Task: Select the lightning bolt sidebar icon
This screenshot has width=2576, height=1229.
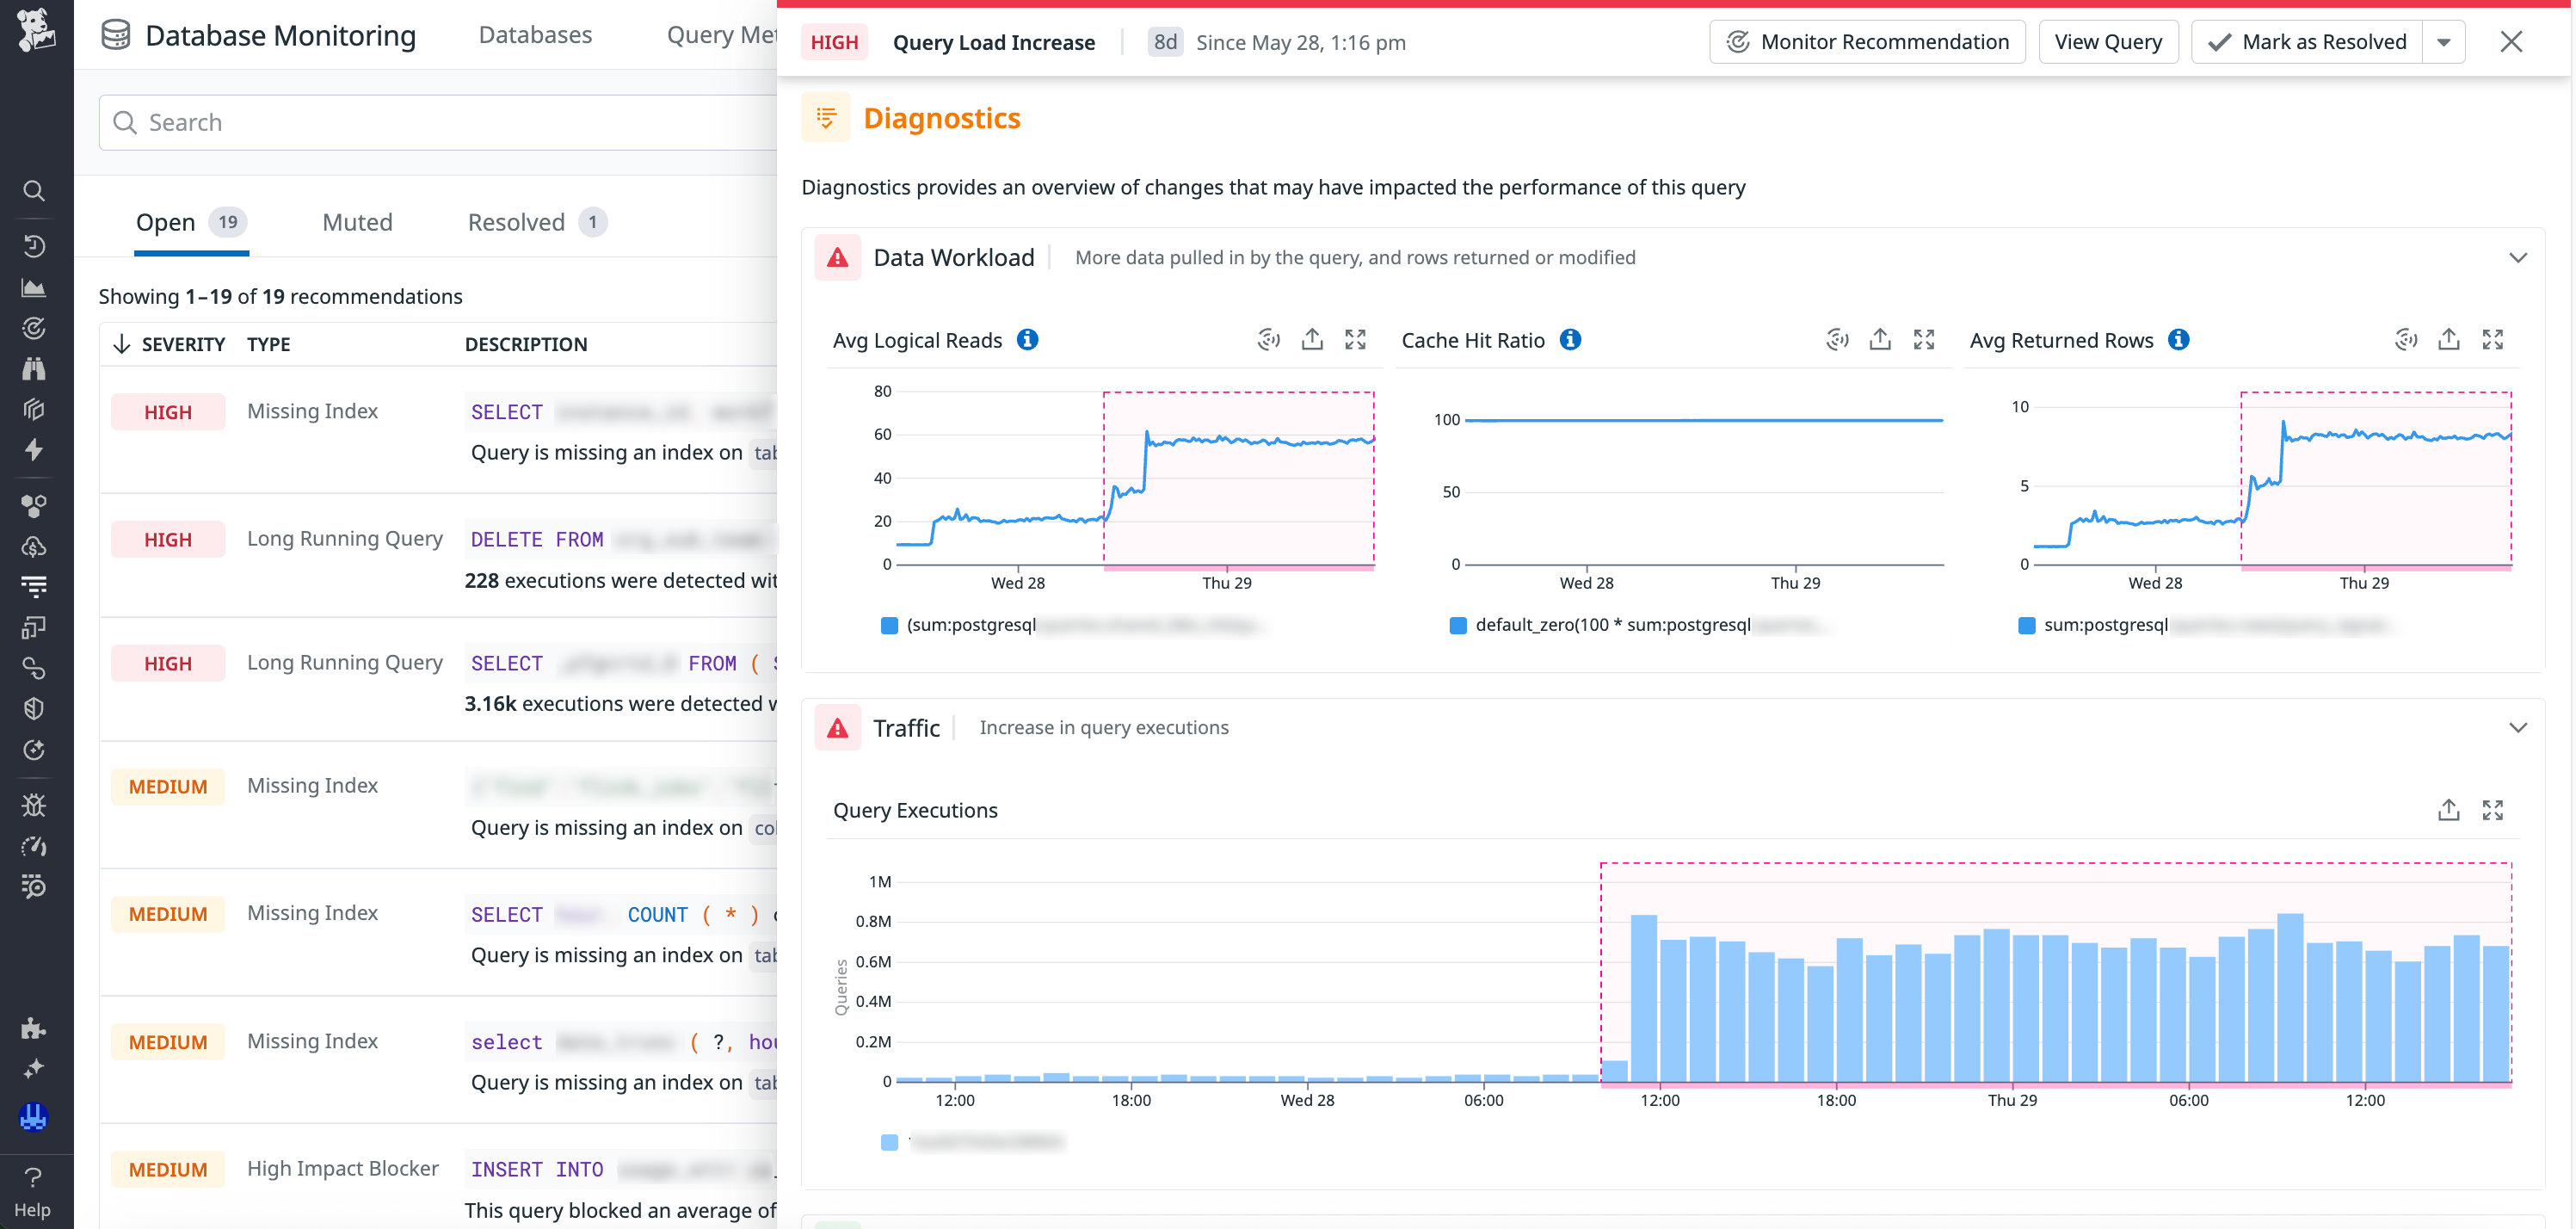Action: pos(34,450)
